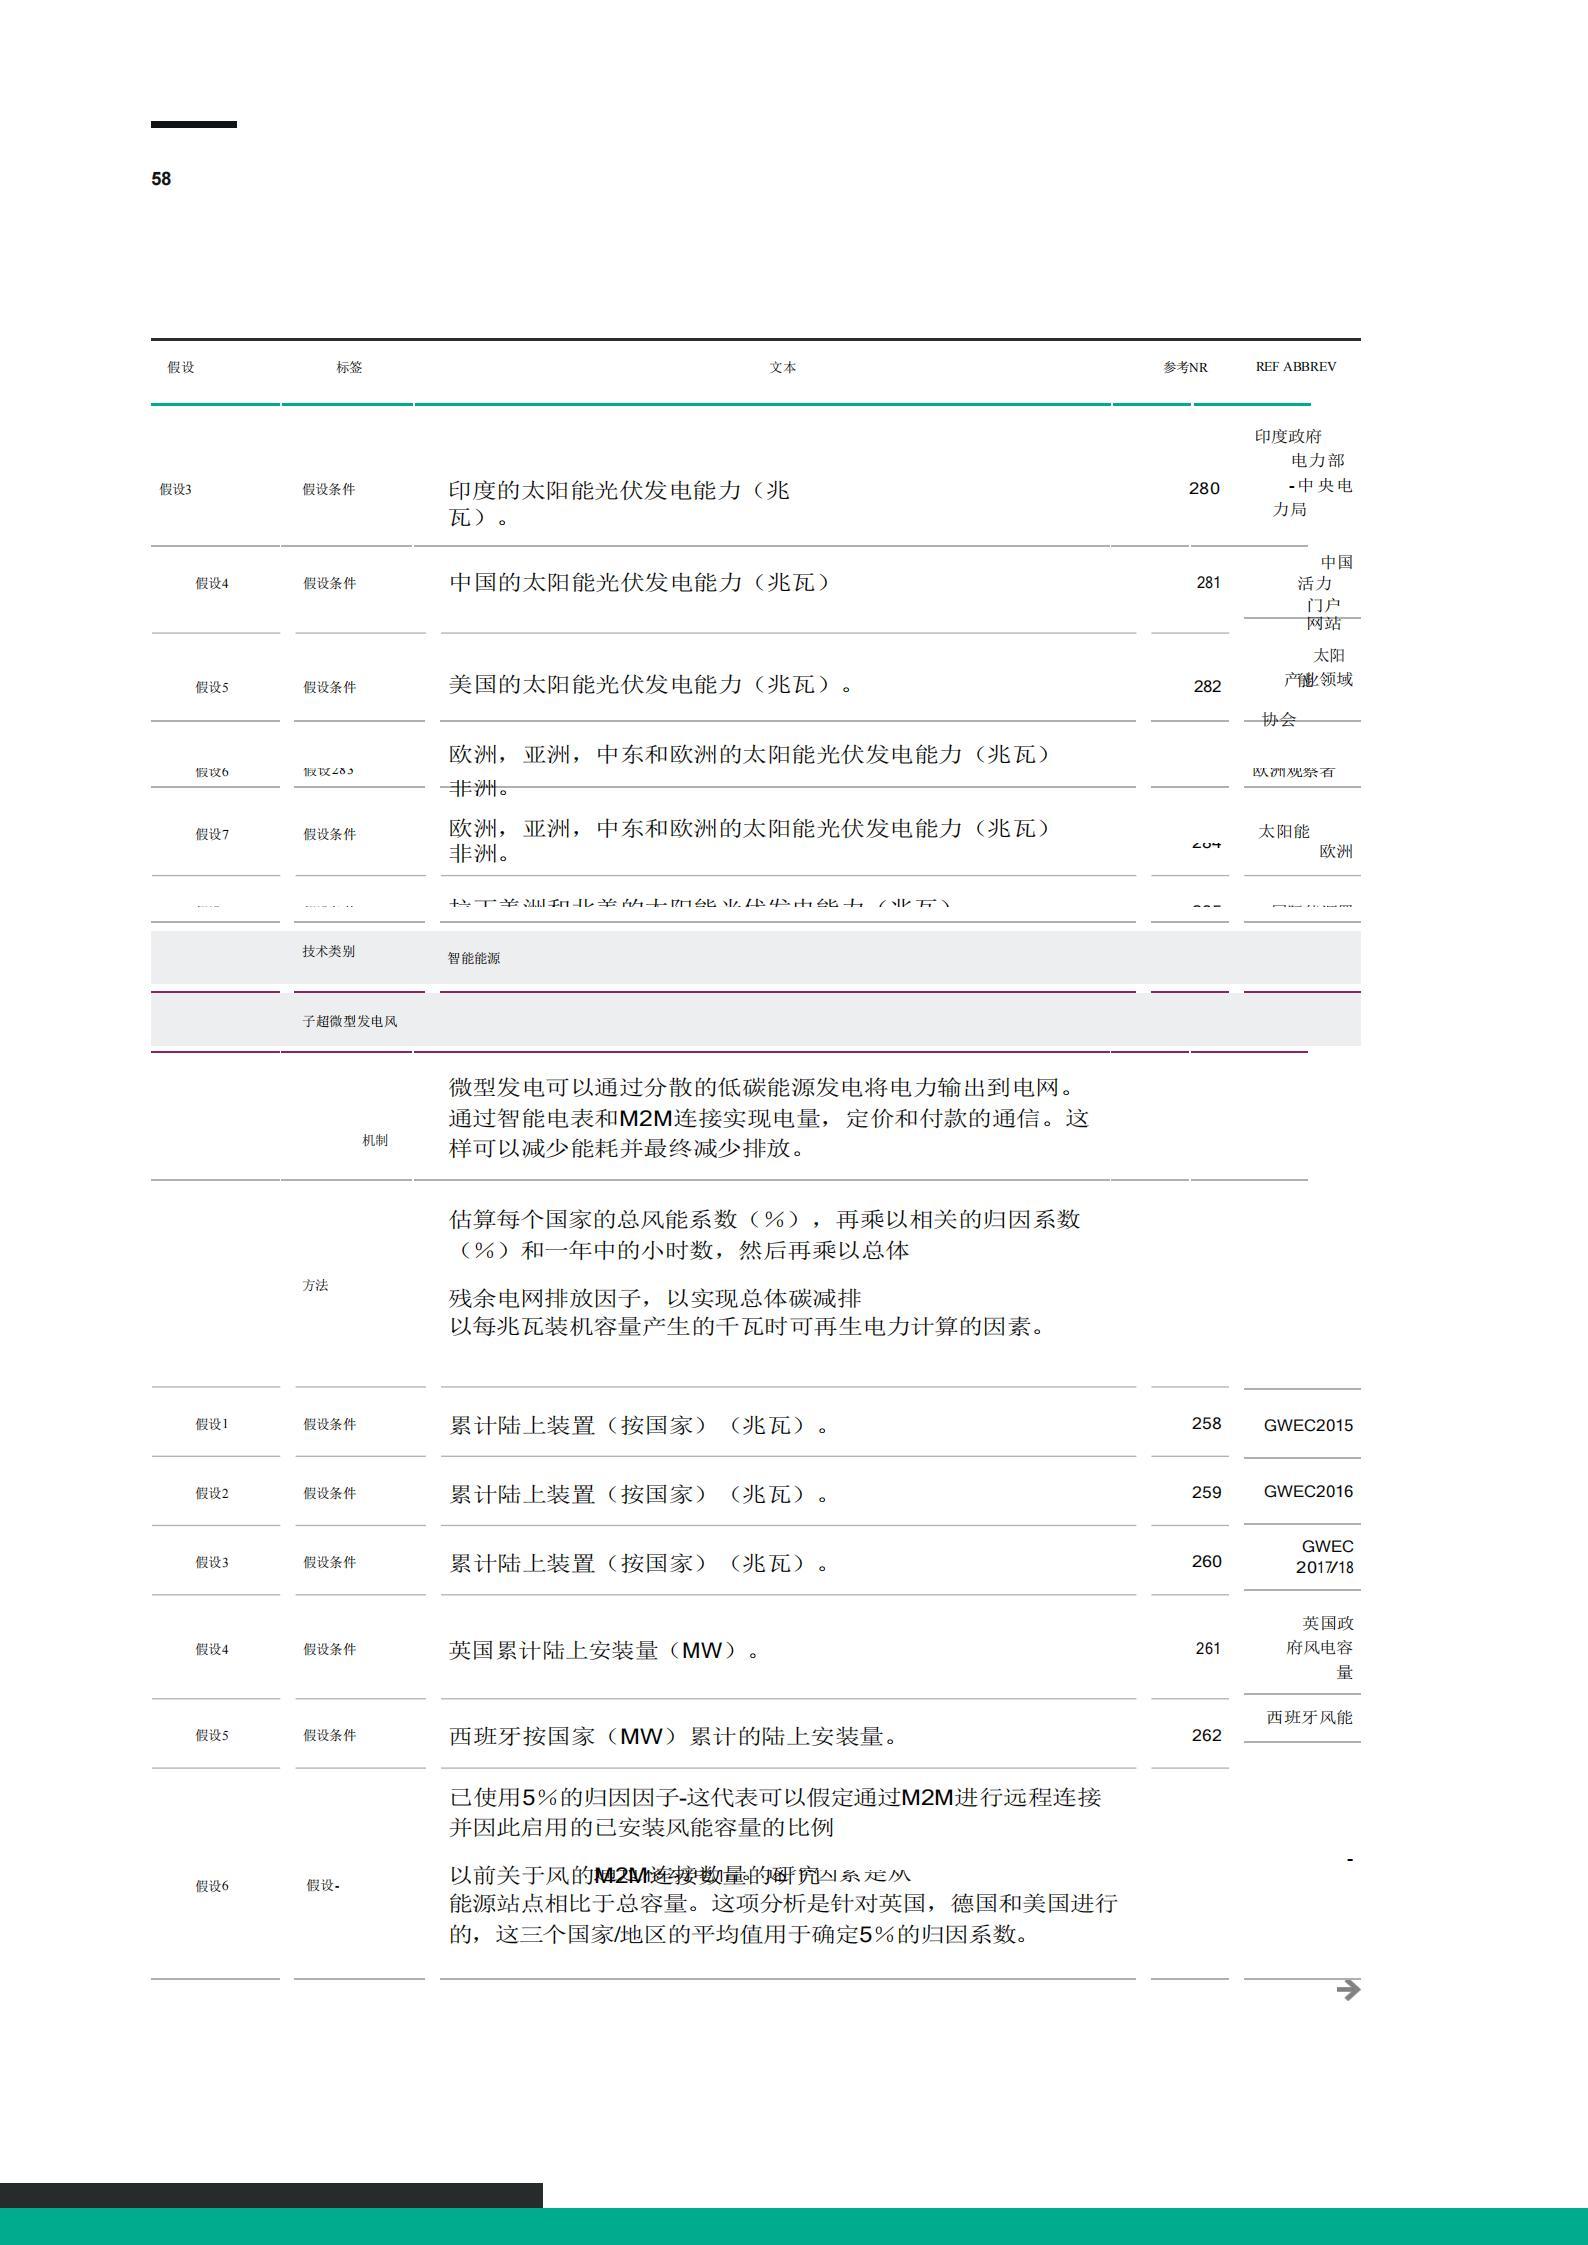This screenshot has height=2245, width=1588.
Task: Click the 假设- label in the last row
Action: 323,1885
